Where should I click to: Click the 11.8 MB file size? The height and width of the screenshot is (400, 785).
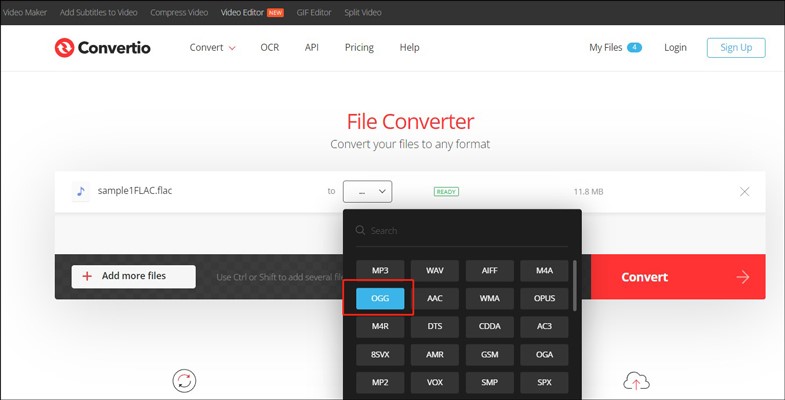588,192
